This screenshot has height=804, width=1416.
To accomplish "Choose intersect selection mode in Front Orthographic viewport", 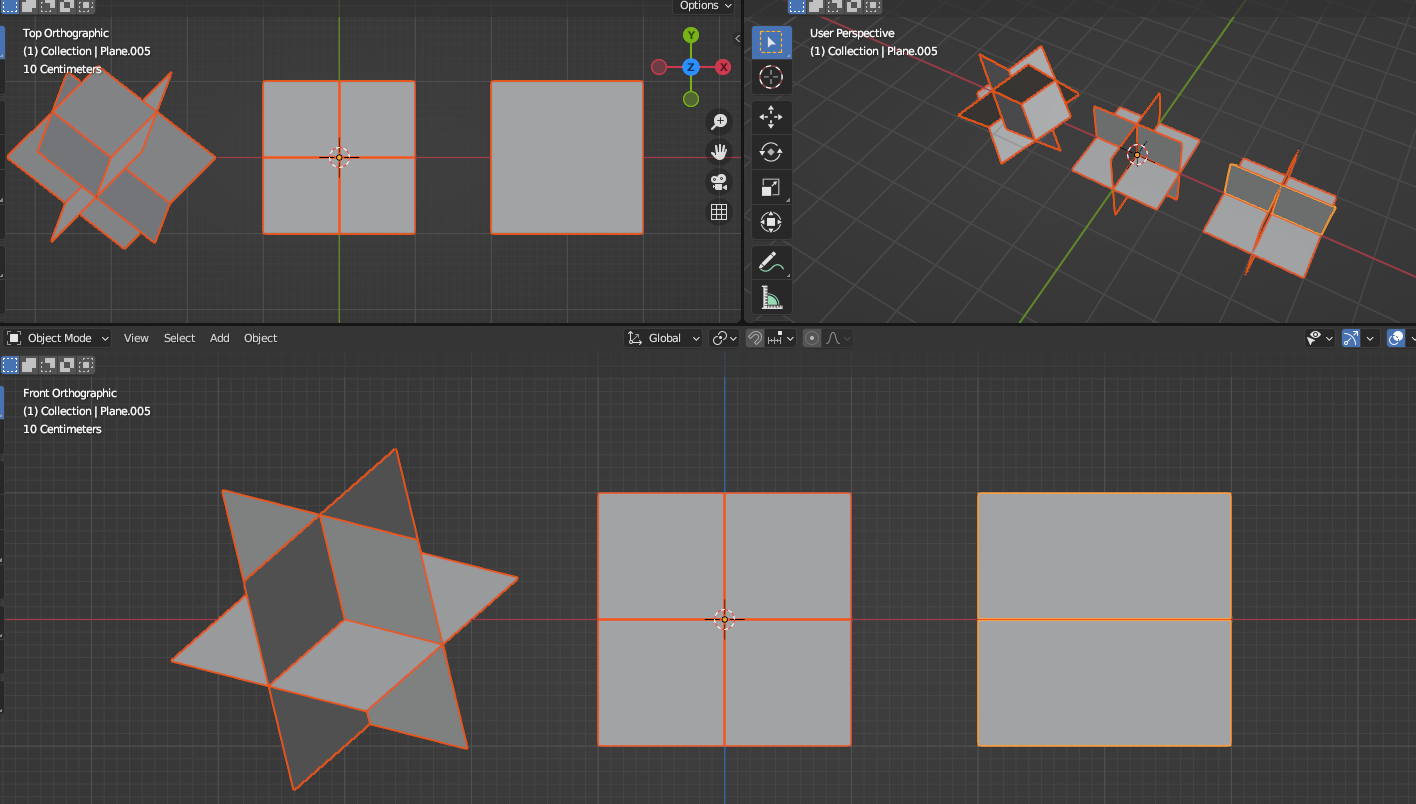I will pos(87,365).
